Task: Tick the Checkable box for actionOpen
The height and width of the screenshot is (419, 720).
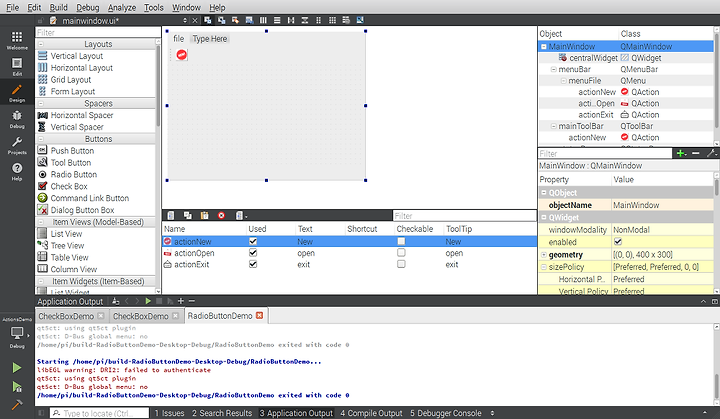Action: pos(401,253)
